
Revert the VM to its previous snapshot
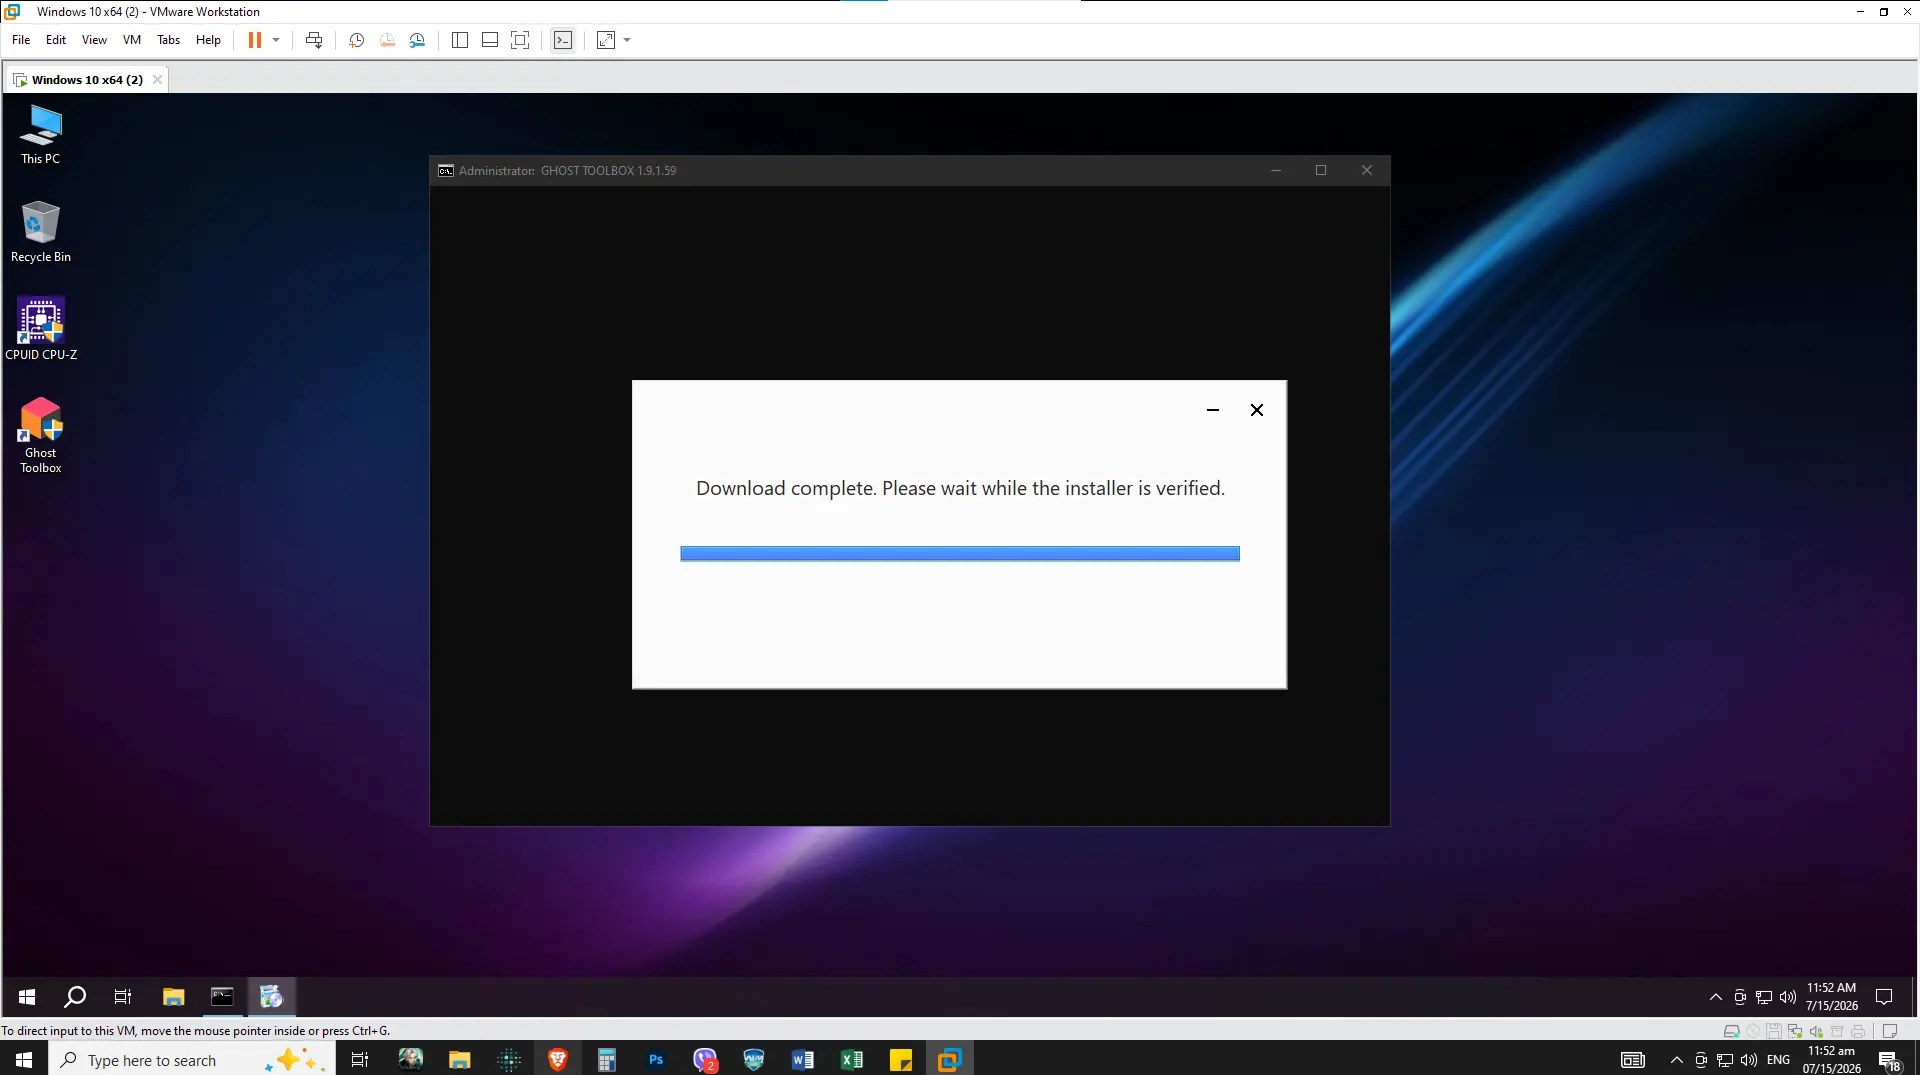click(387, 40)
